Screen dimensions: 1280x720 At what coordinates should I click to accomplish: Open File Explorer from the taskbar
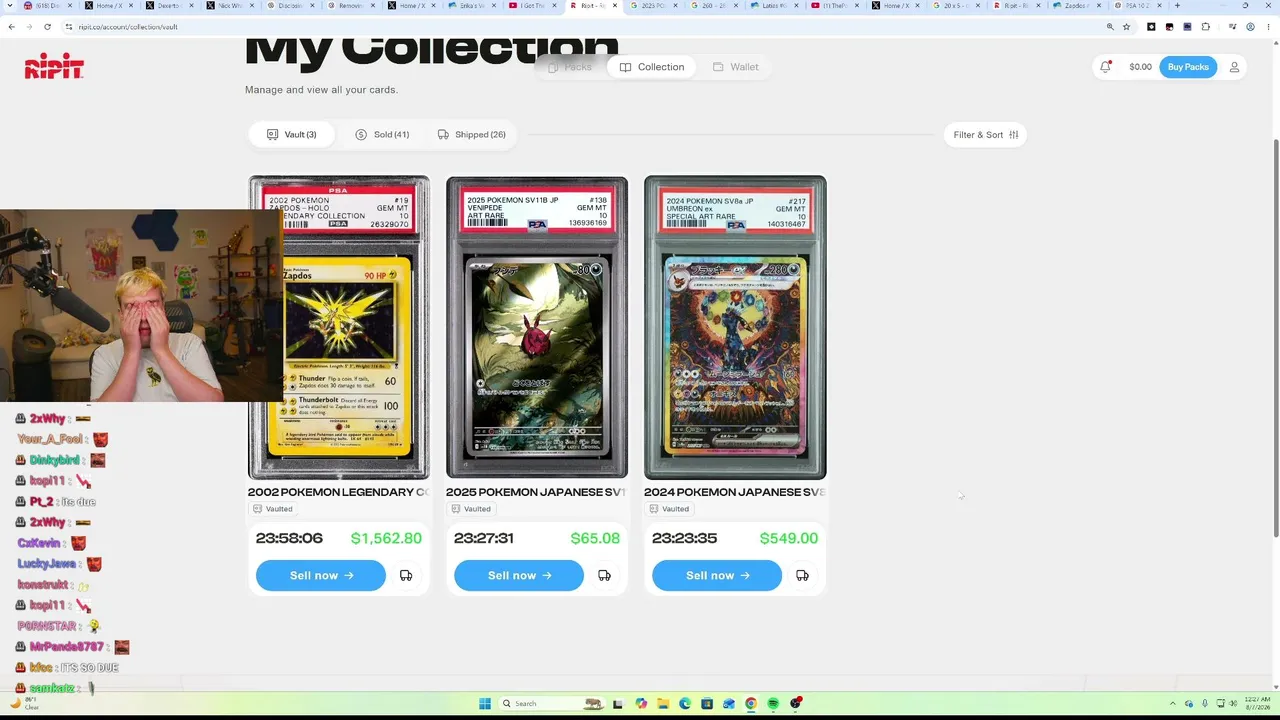(x=663, y=703)
